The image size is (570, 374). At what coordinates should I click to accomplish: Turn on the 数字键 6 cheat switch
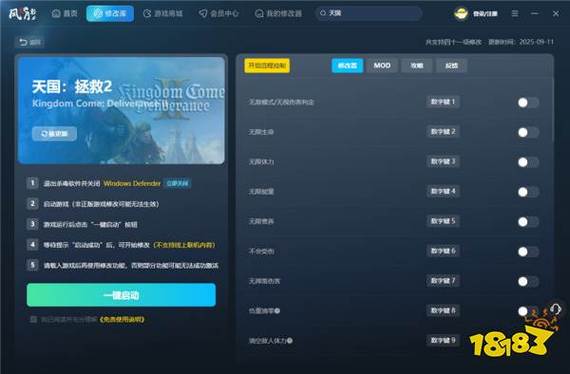528,252
